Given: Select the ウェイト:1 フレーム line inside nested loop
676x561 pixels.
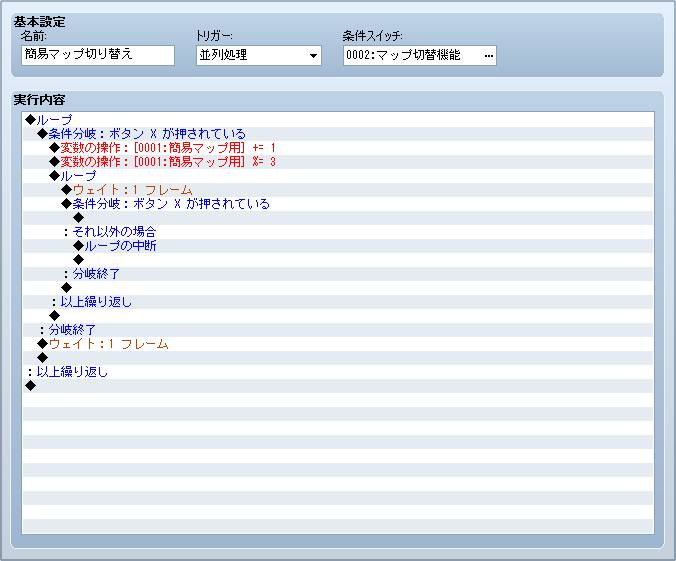Looking at the screenshot, I should [338, 190].
